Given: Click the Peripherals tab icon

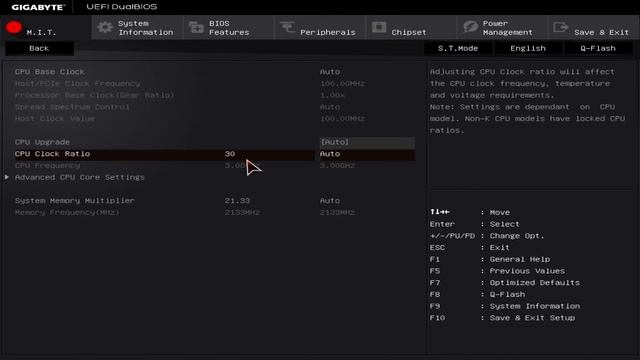Looking at the screenshot, I should pyautogui.click(x=287, y=27).
